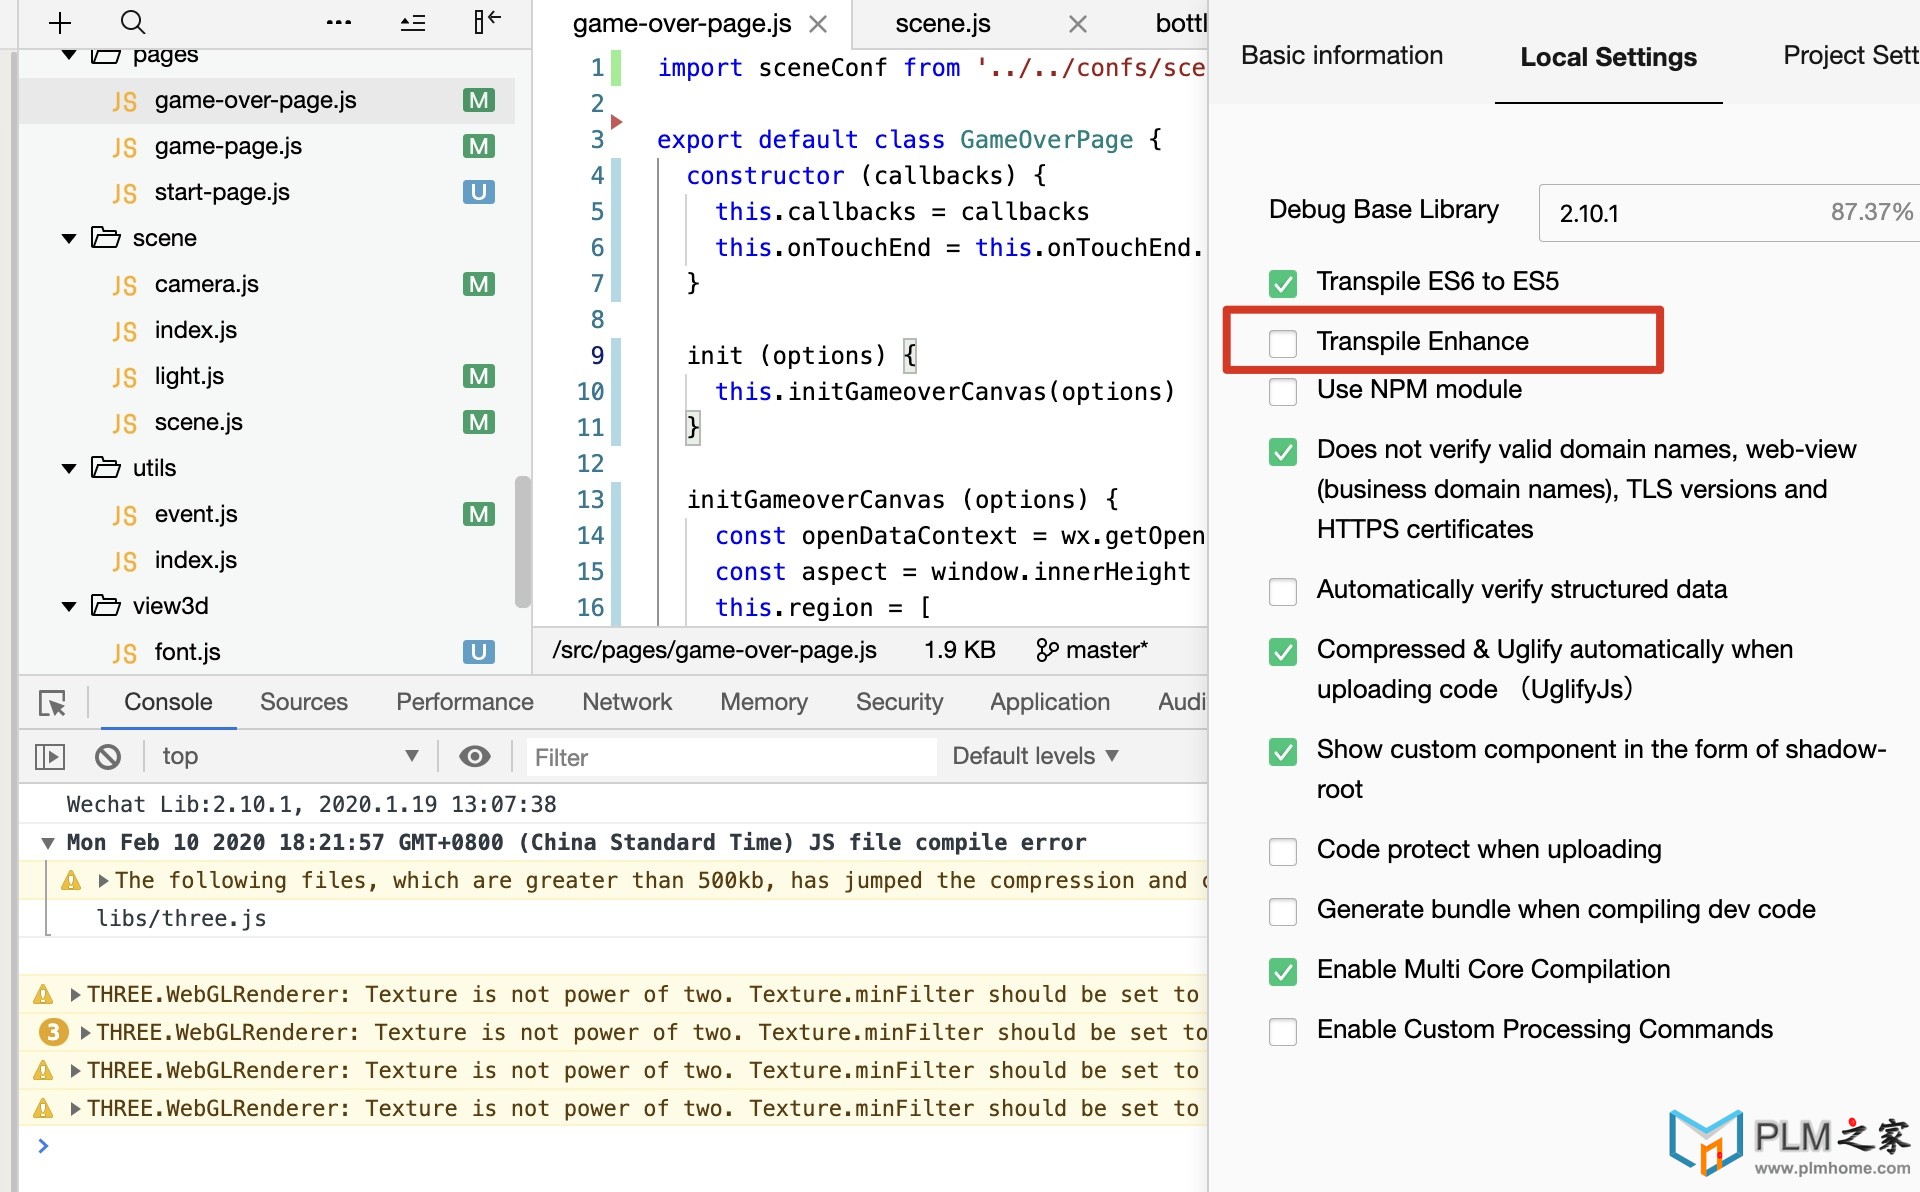Image resolution: width=1920 pixels, height=1192 pixels.
Task: Click the M badge on game-page.js
Action: pyautogui.click(x=479, y=146)
